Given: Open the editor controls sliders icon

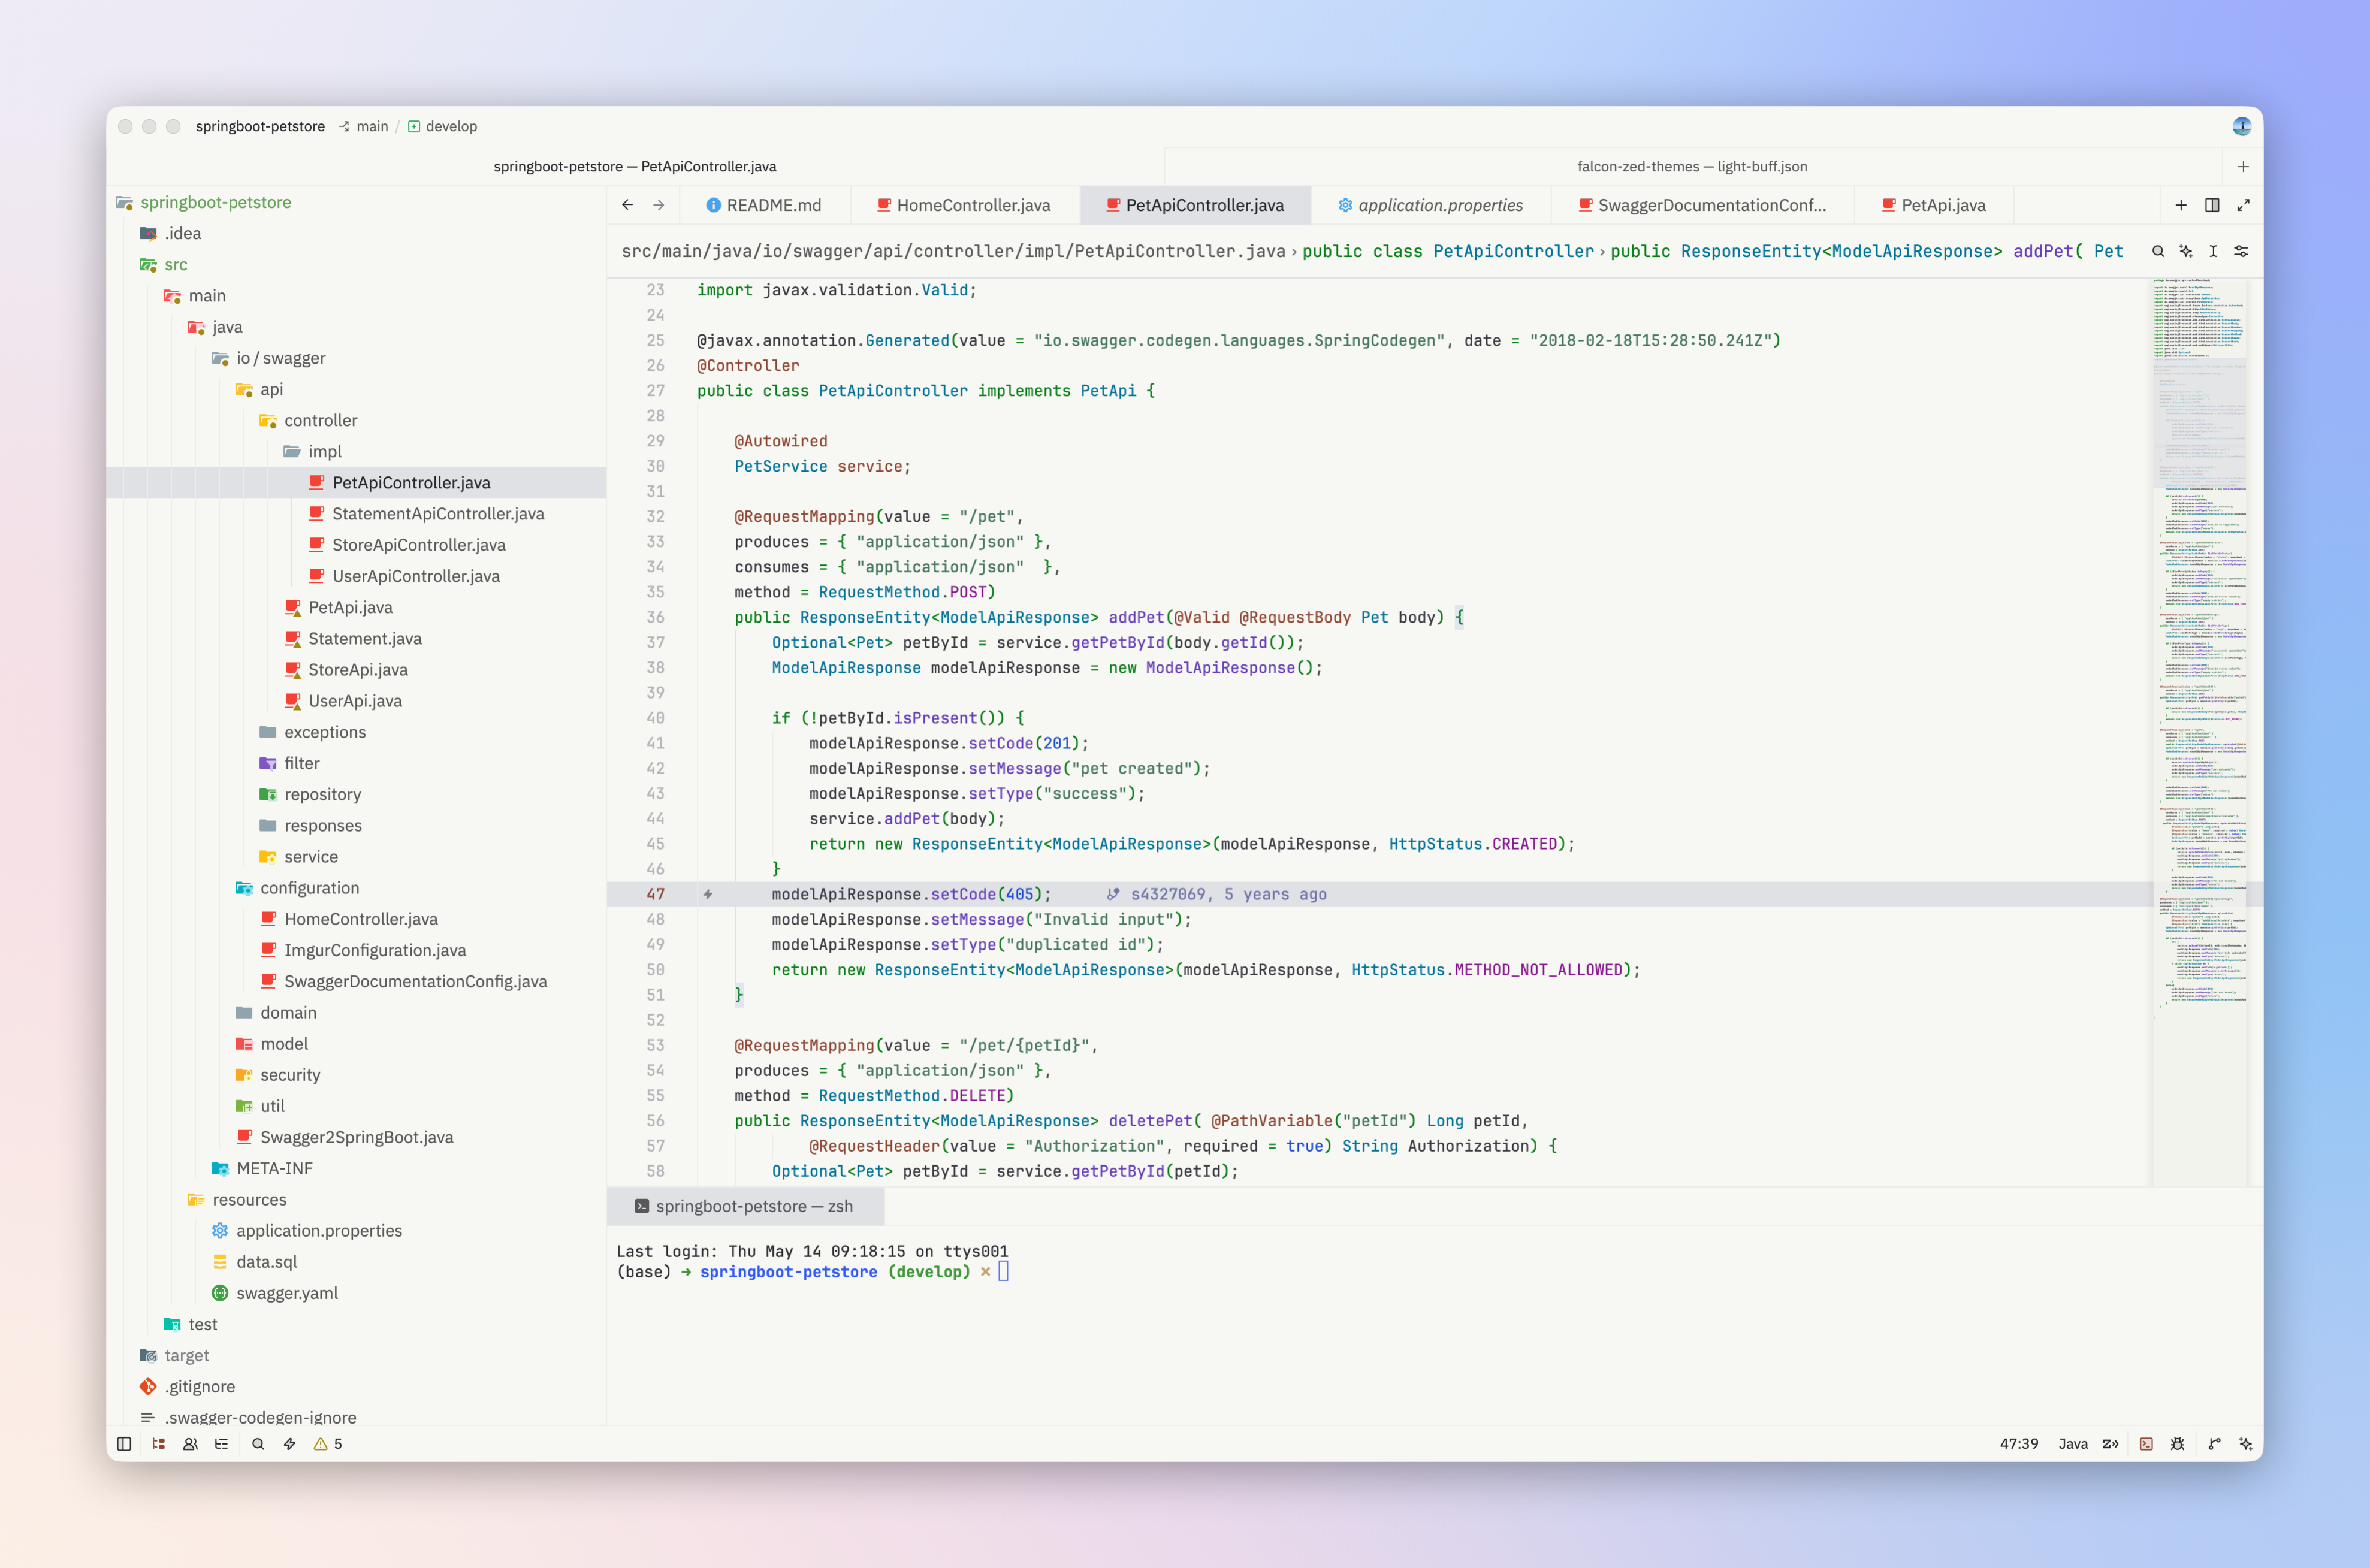Looking at the screenshot, I should click(x=2241, y=252).
